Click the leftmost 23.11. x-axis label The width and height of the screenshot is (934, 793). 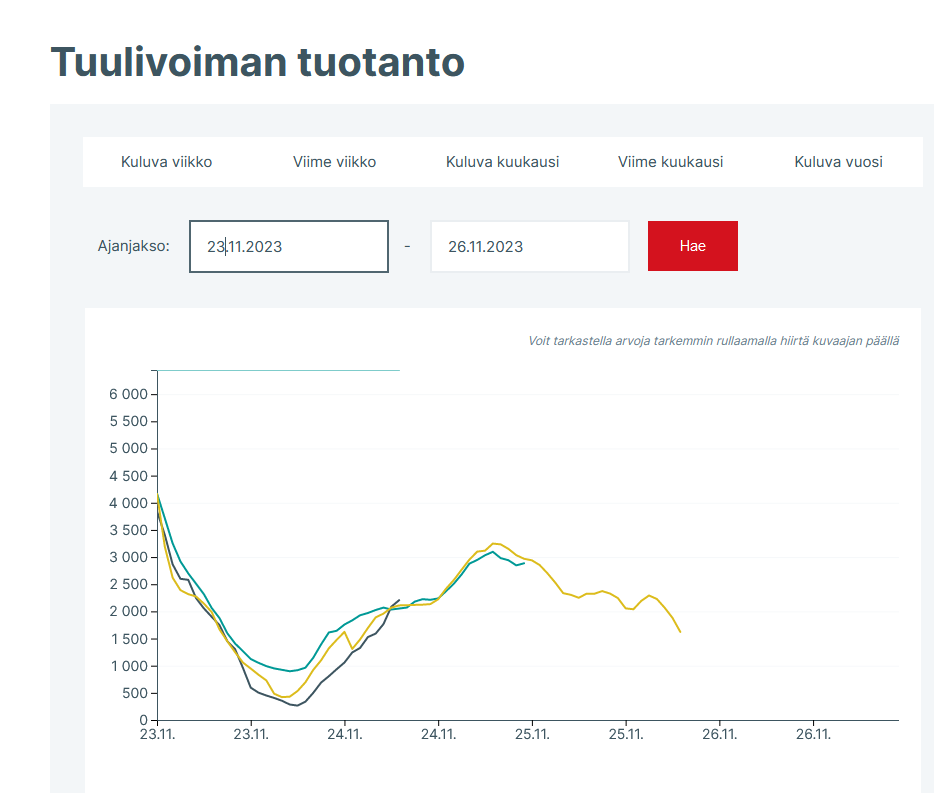(157, 734)
